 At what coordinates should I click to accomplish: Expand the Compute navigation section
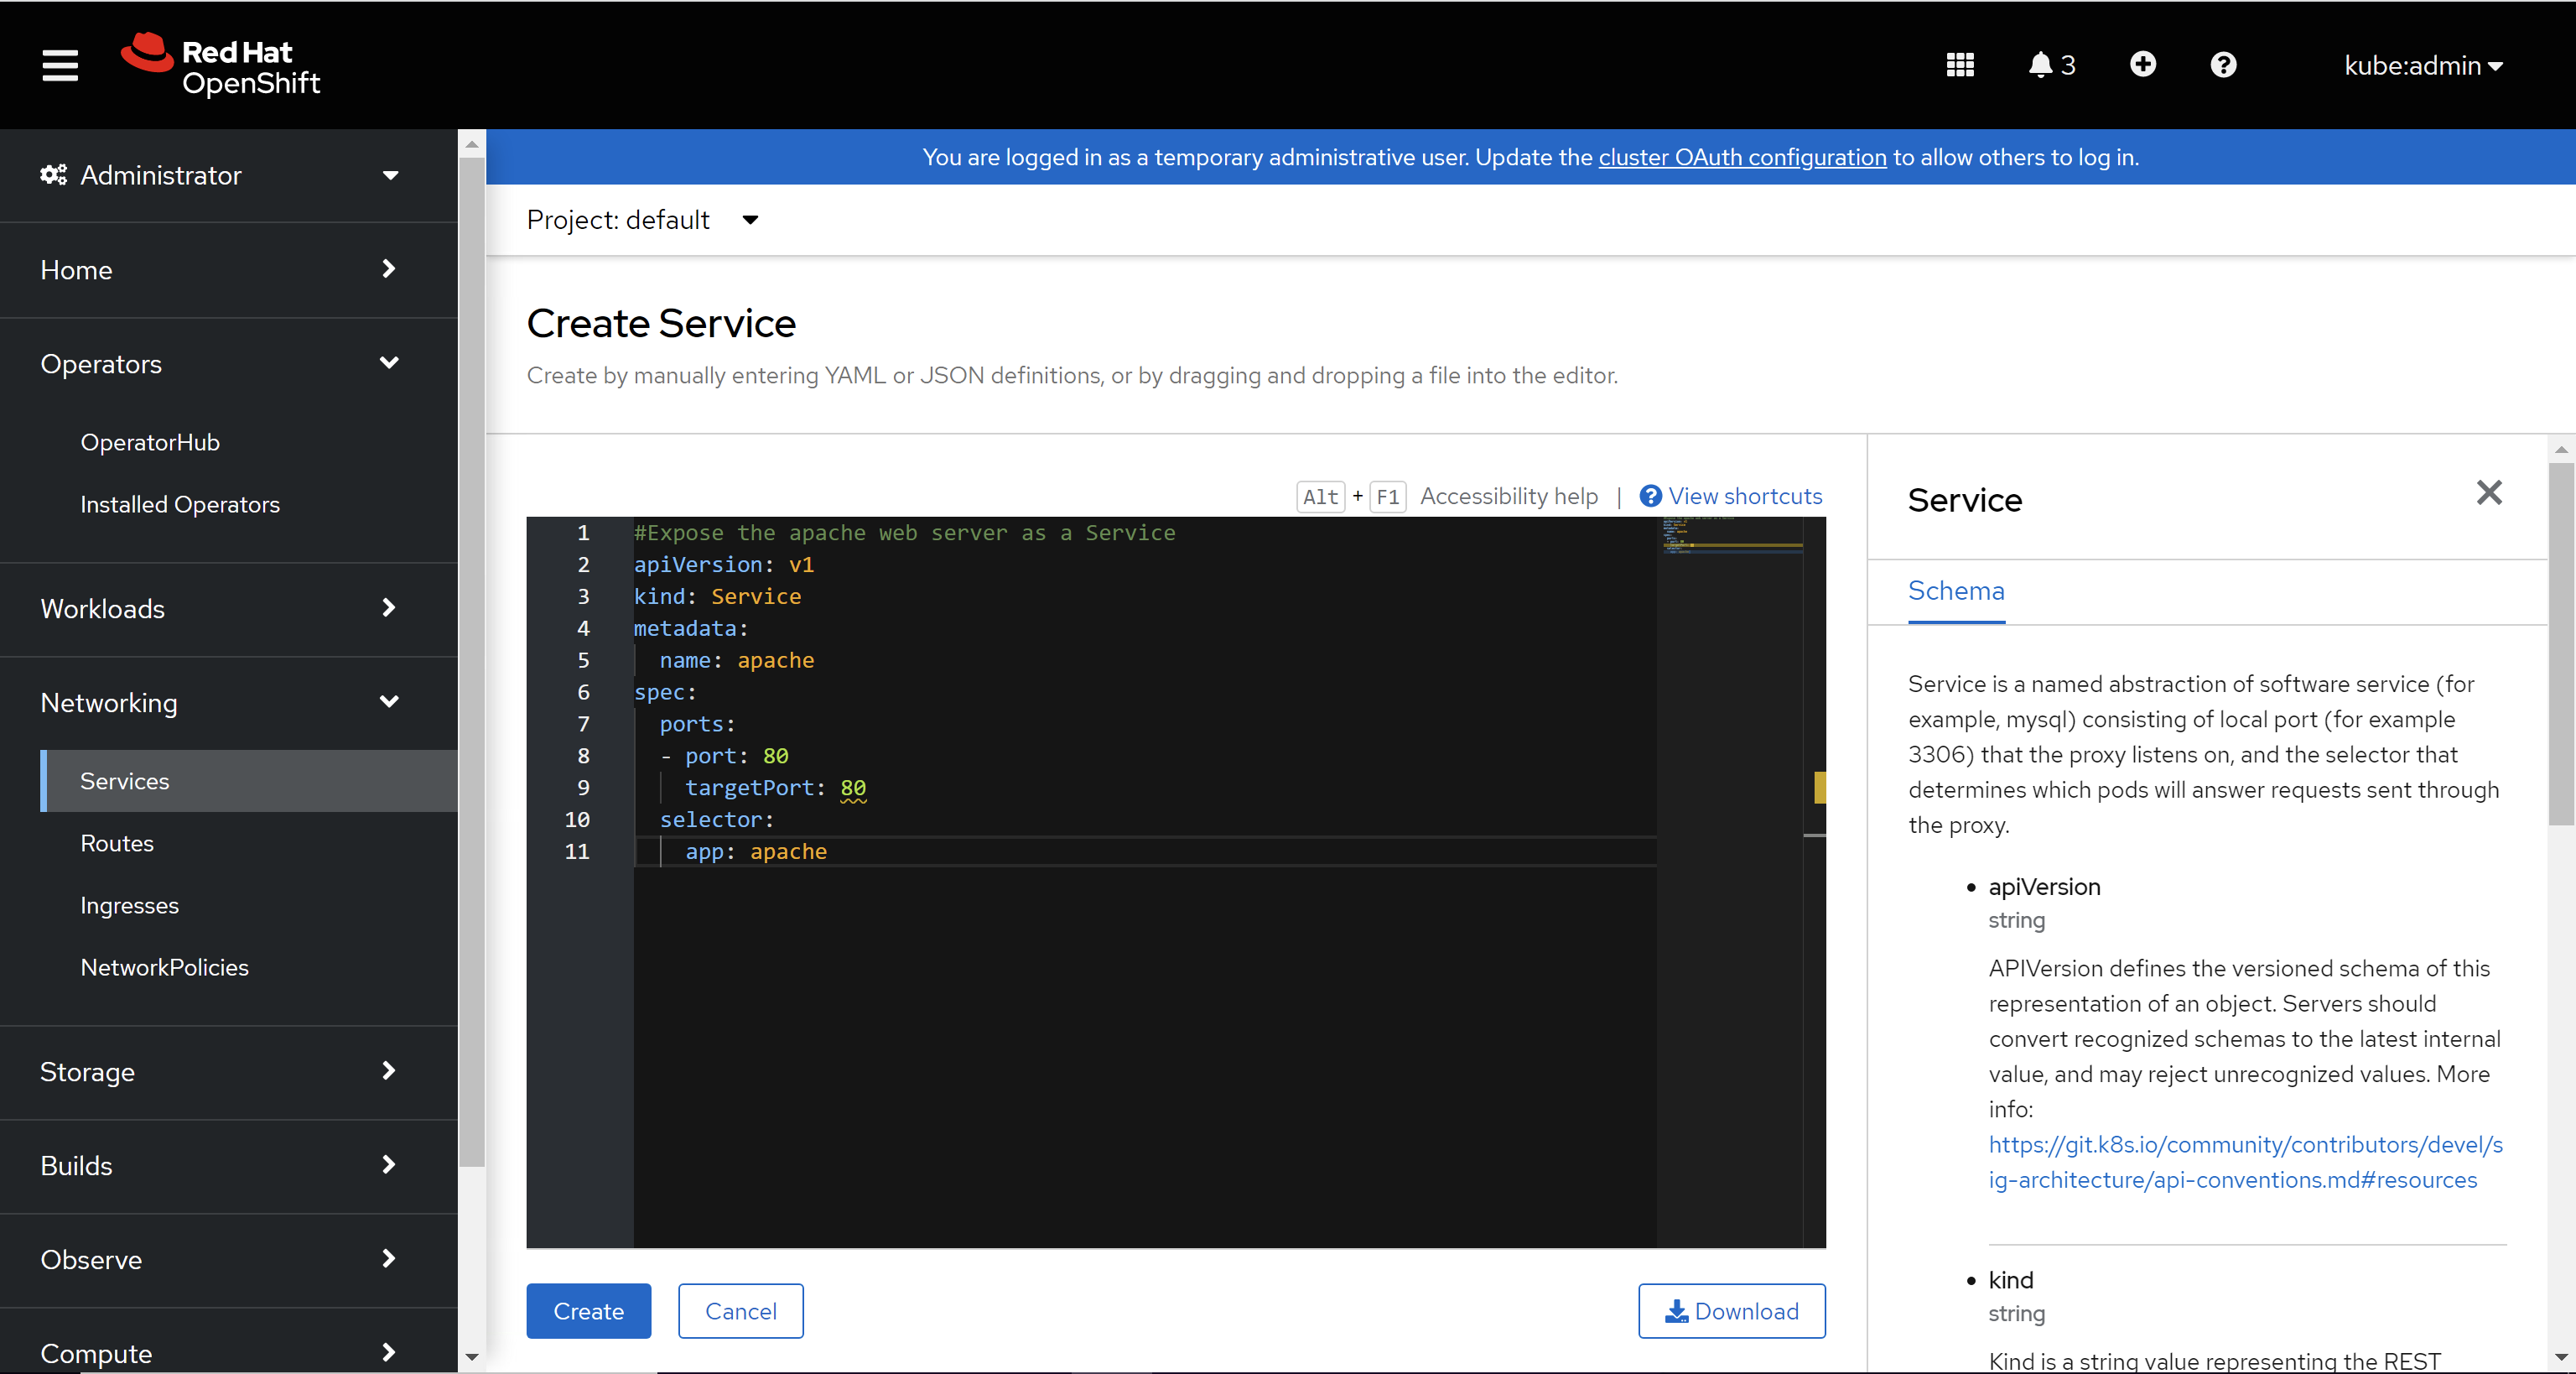click(220, 1352)
